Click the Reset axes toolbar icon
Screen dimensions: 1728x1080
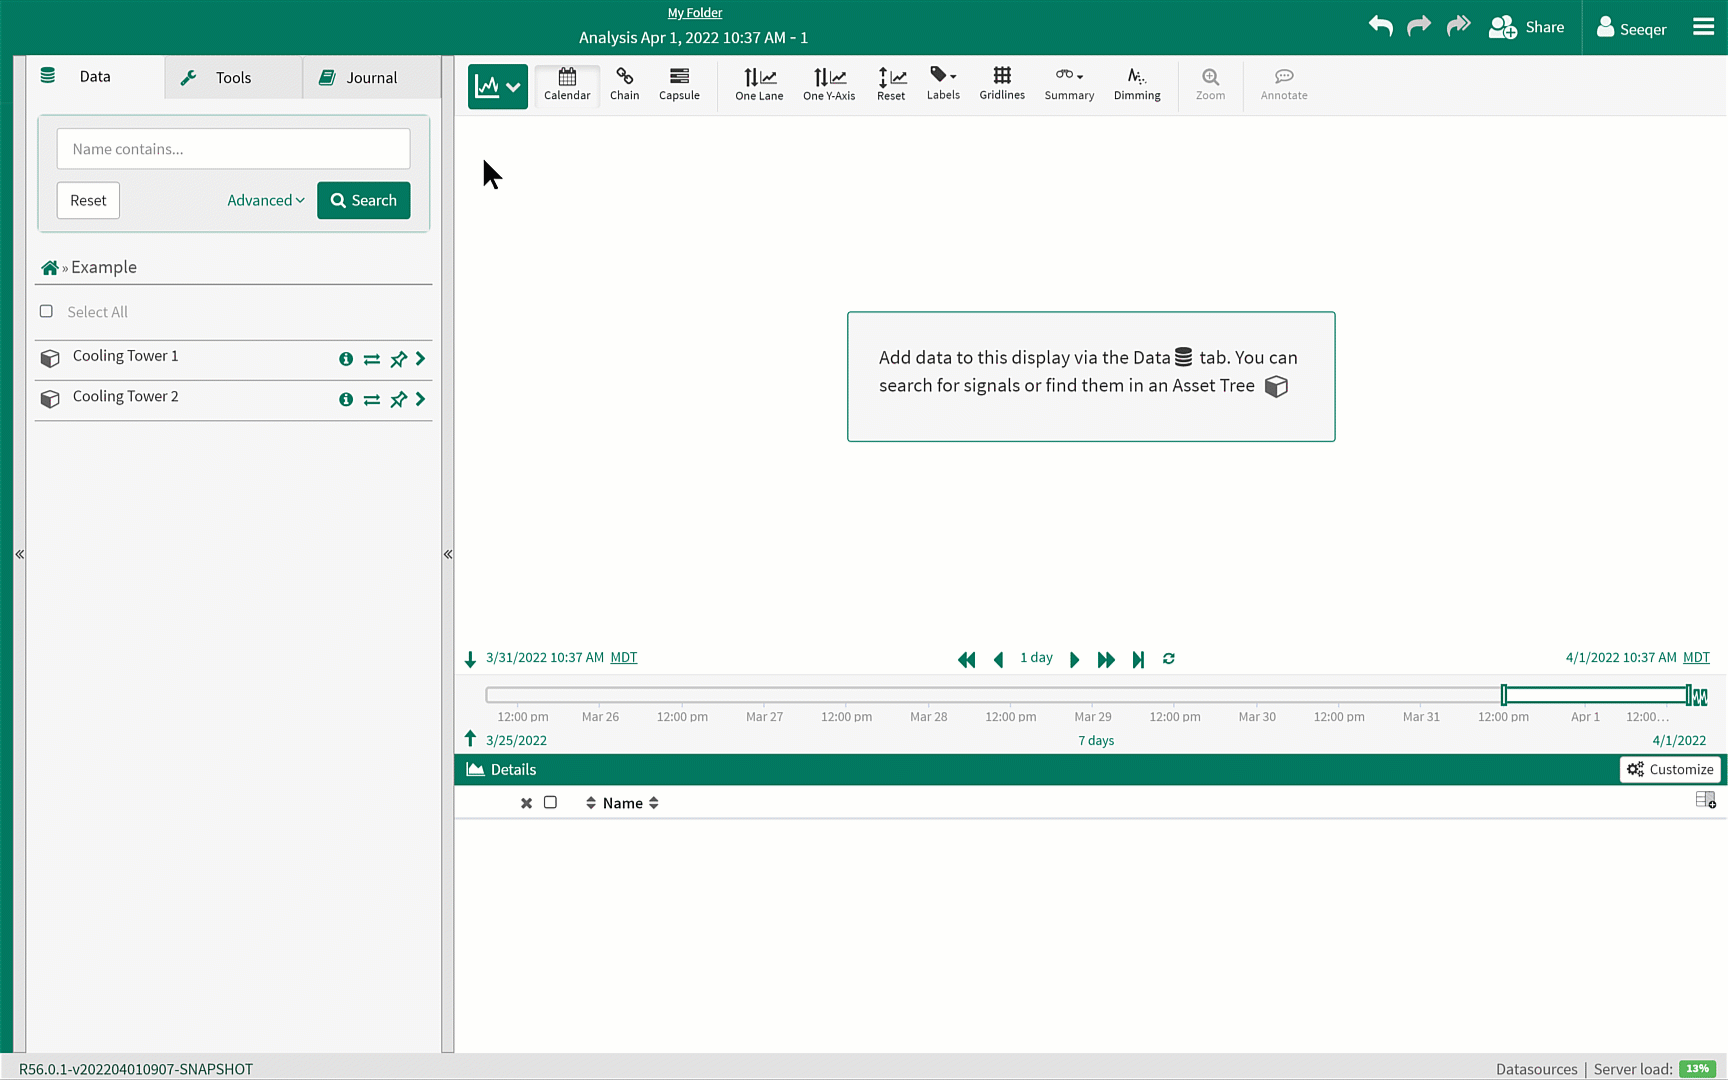tap(891, 85)
